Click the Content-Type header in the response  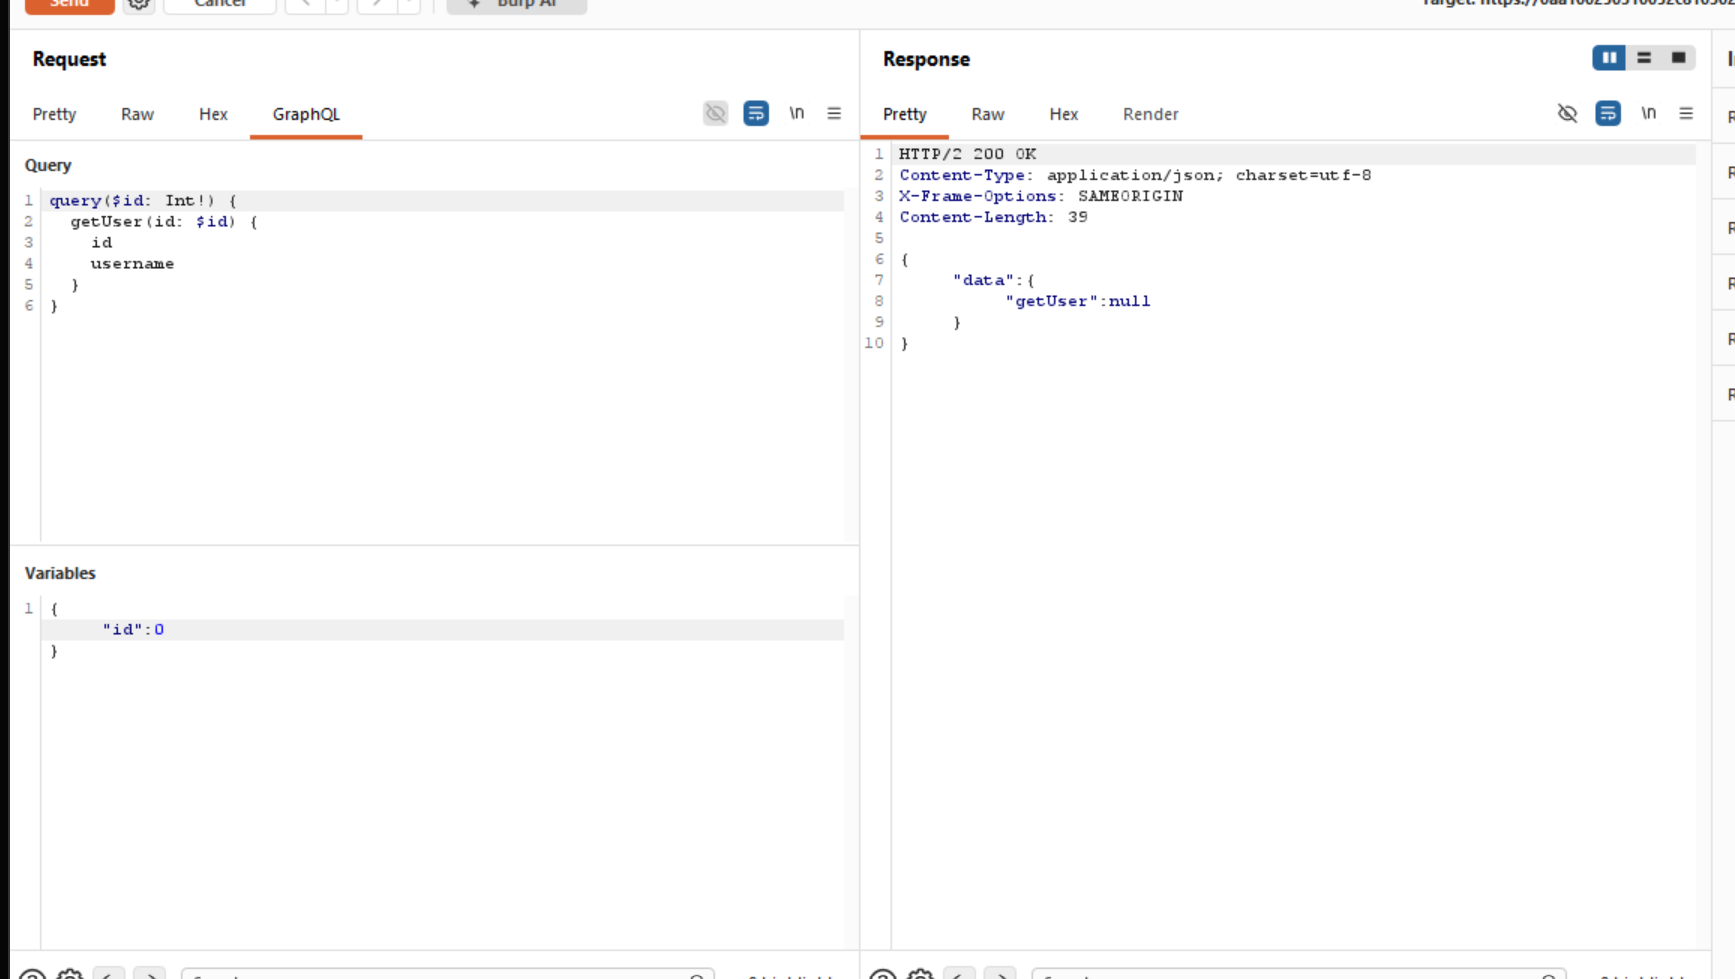(1135, 175)
